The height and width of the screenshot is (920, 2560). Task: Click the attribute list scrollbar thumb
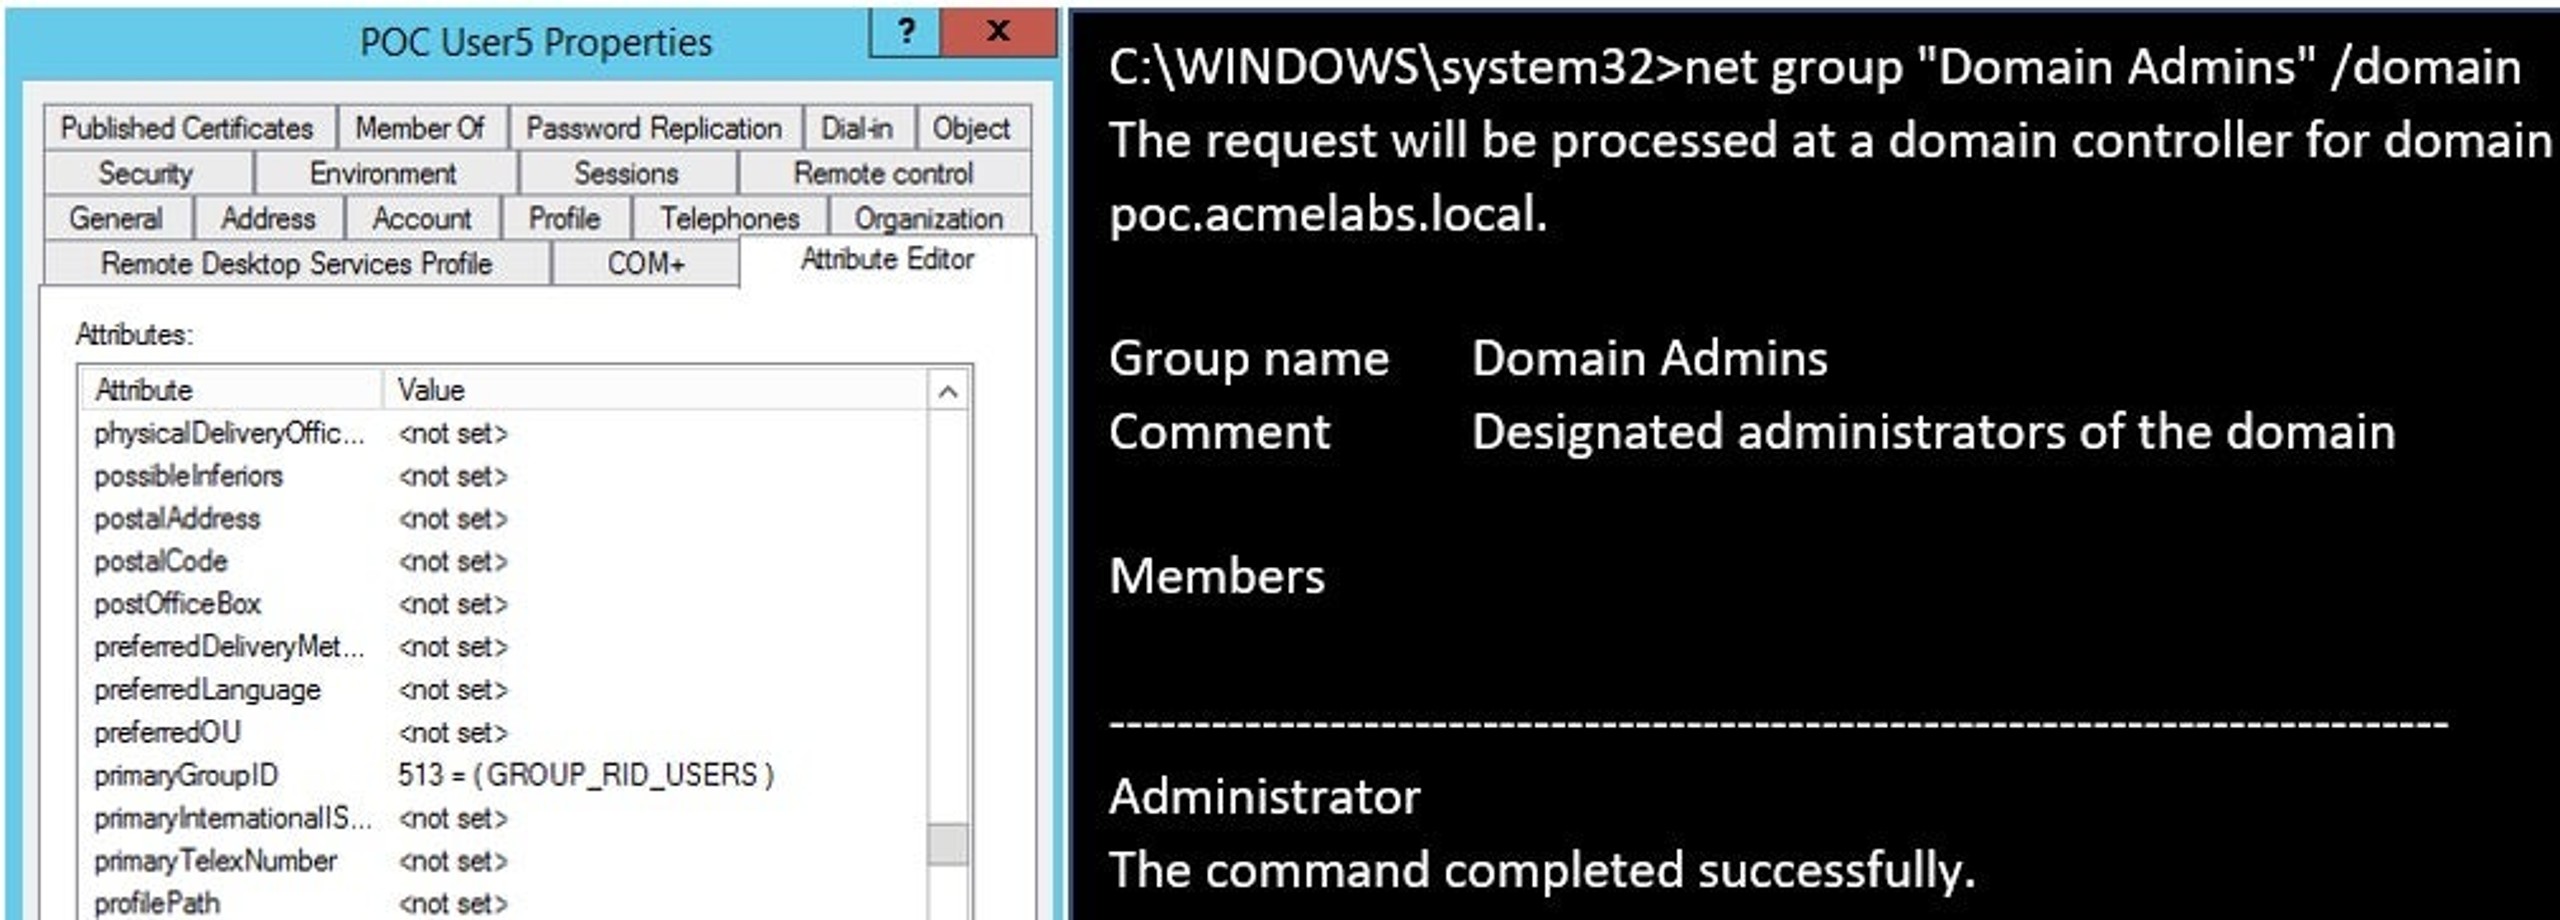click(948, 844)
